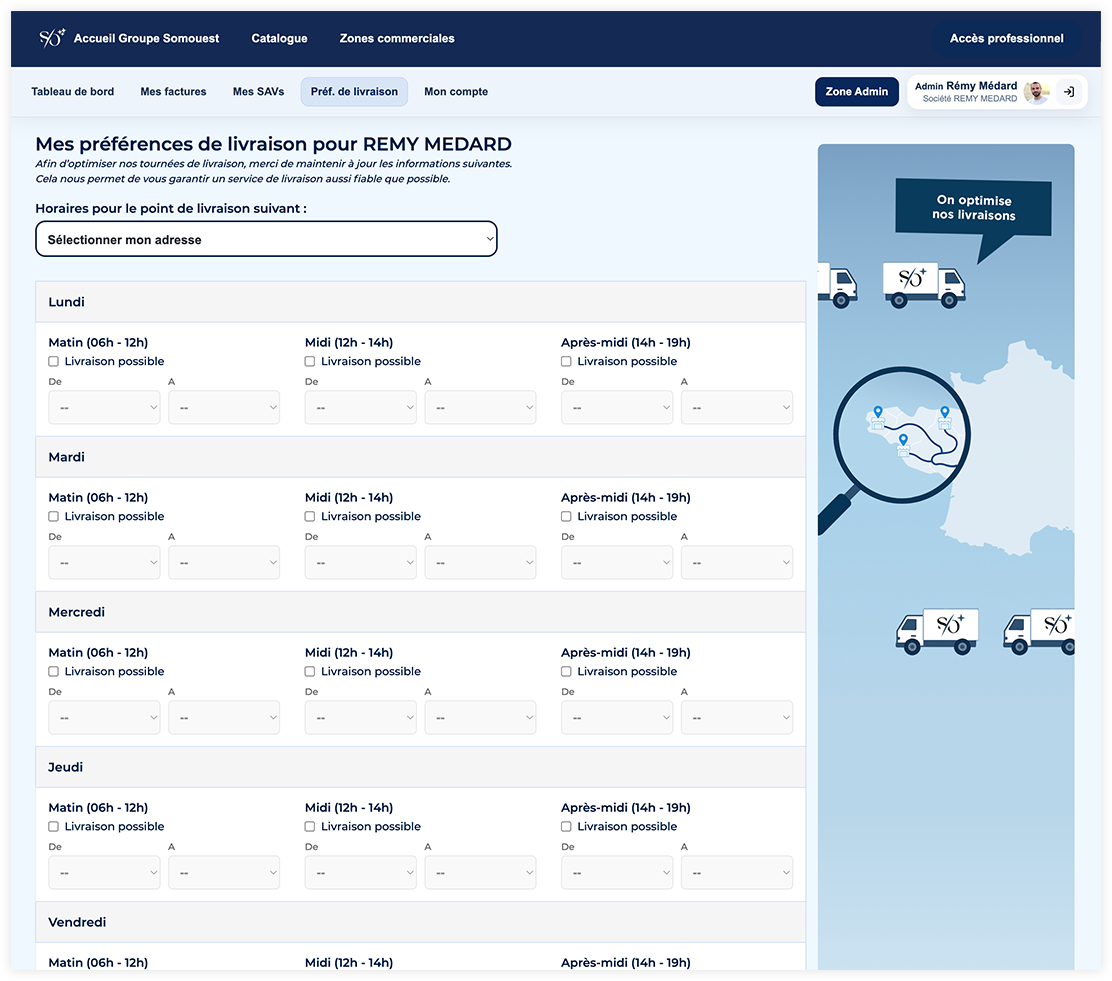The height and width of the screenshot is (981, 1112).
Task: Click the "On optimise nos livraisons" speech bubble
Action: 974,210
